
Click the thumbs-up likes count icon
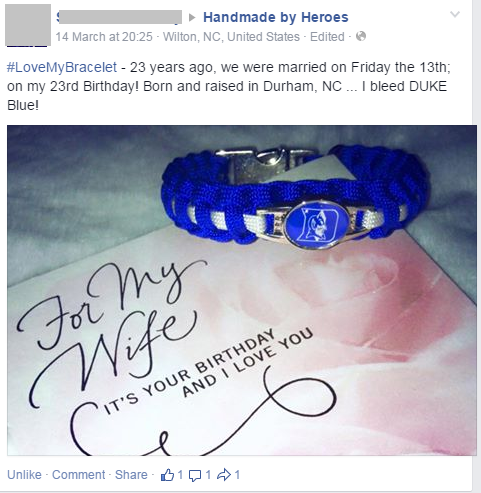[168, 475]
